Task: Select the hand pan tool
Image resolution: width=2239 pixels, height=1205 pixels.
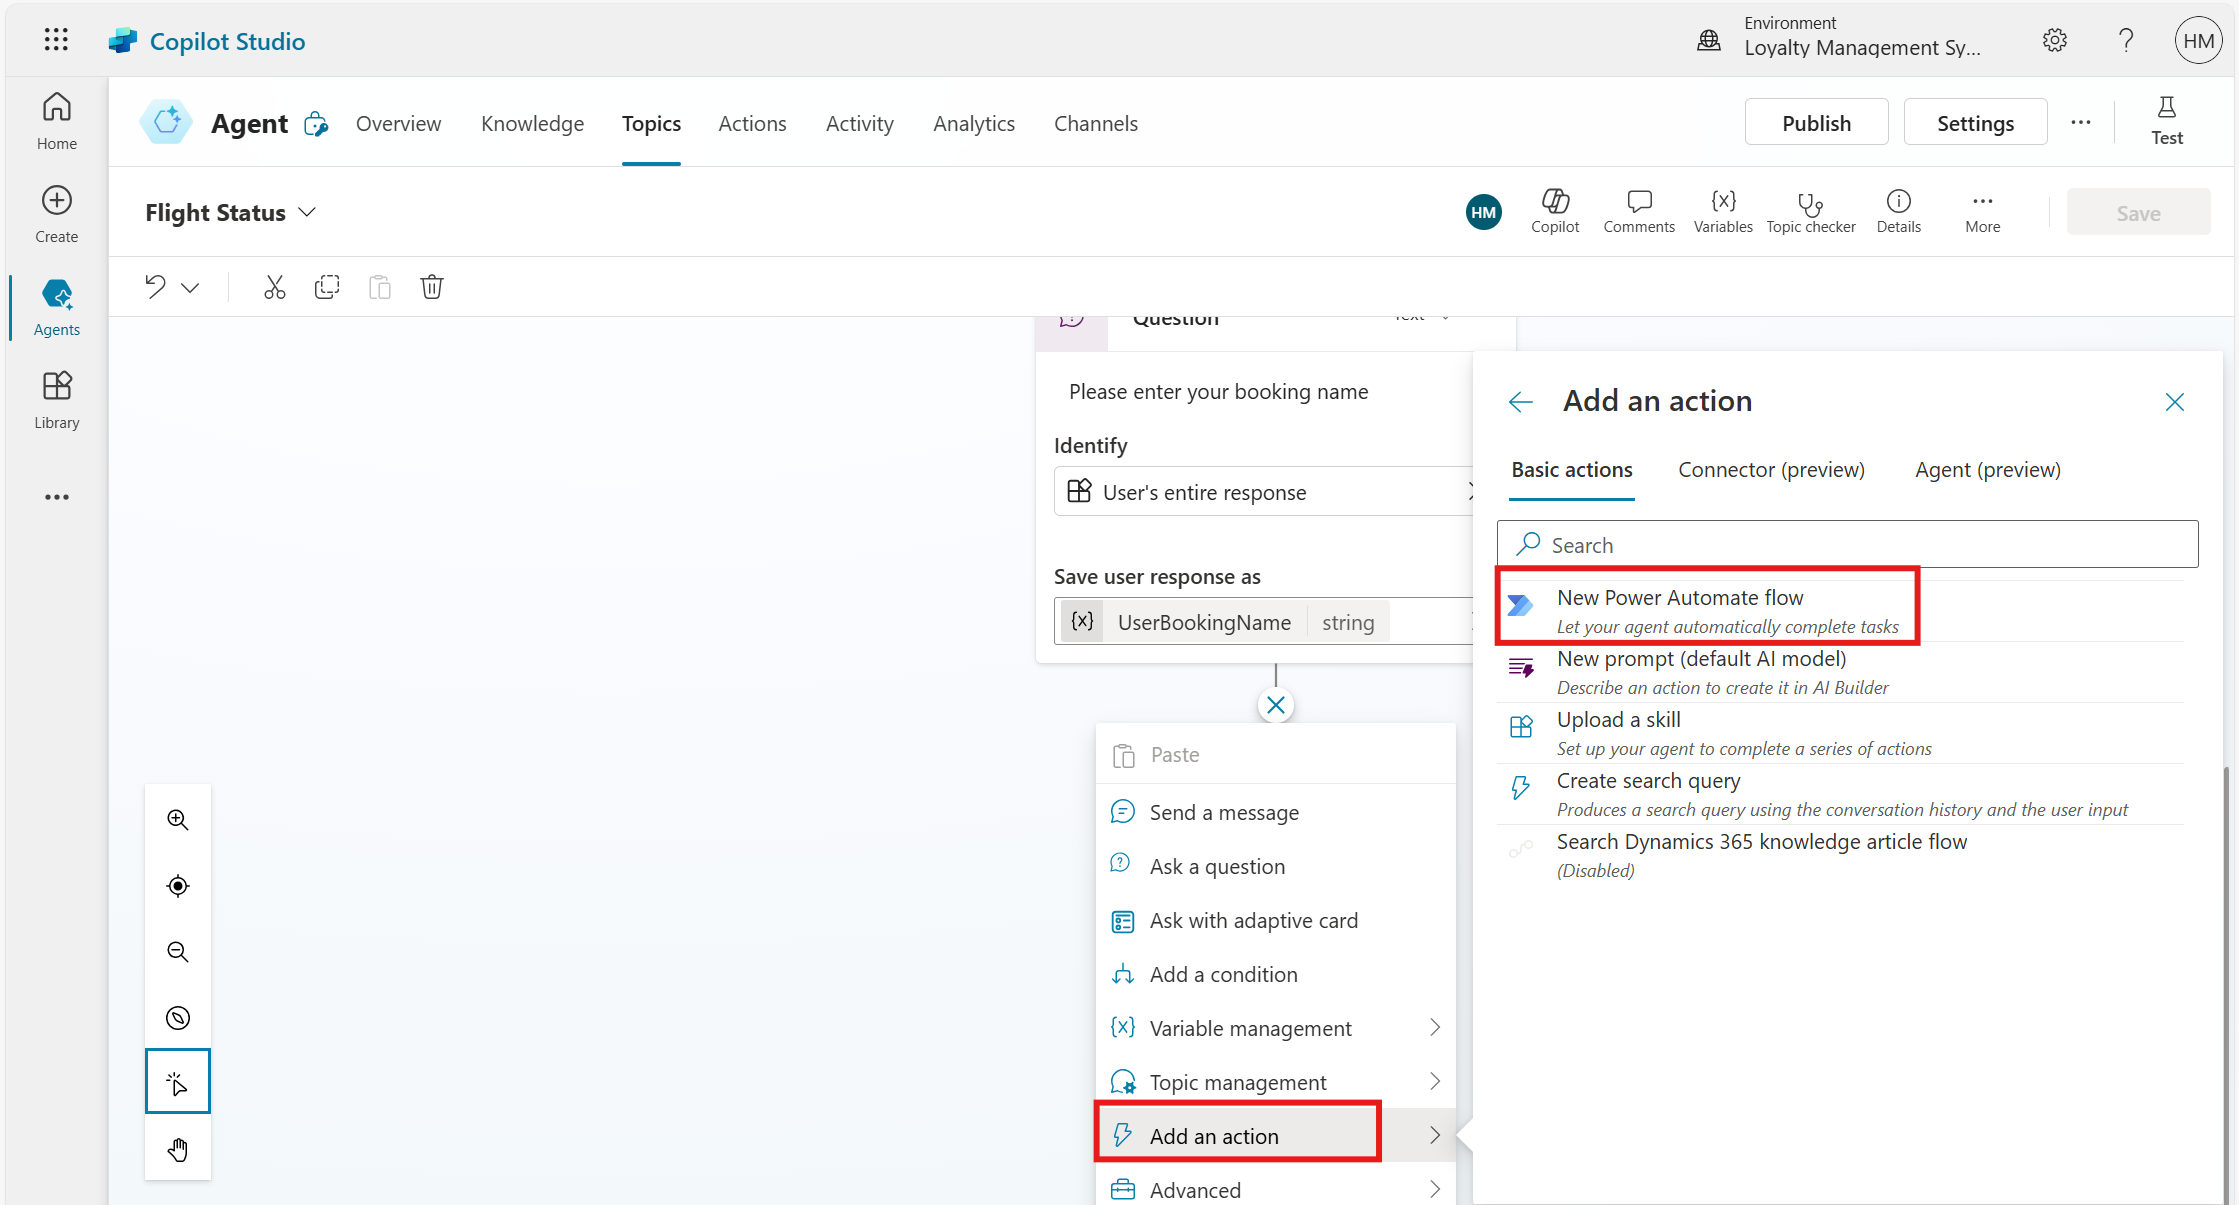Action: coord(178,1150)
